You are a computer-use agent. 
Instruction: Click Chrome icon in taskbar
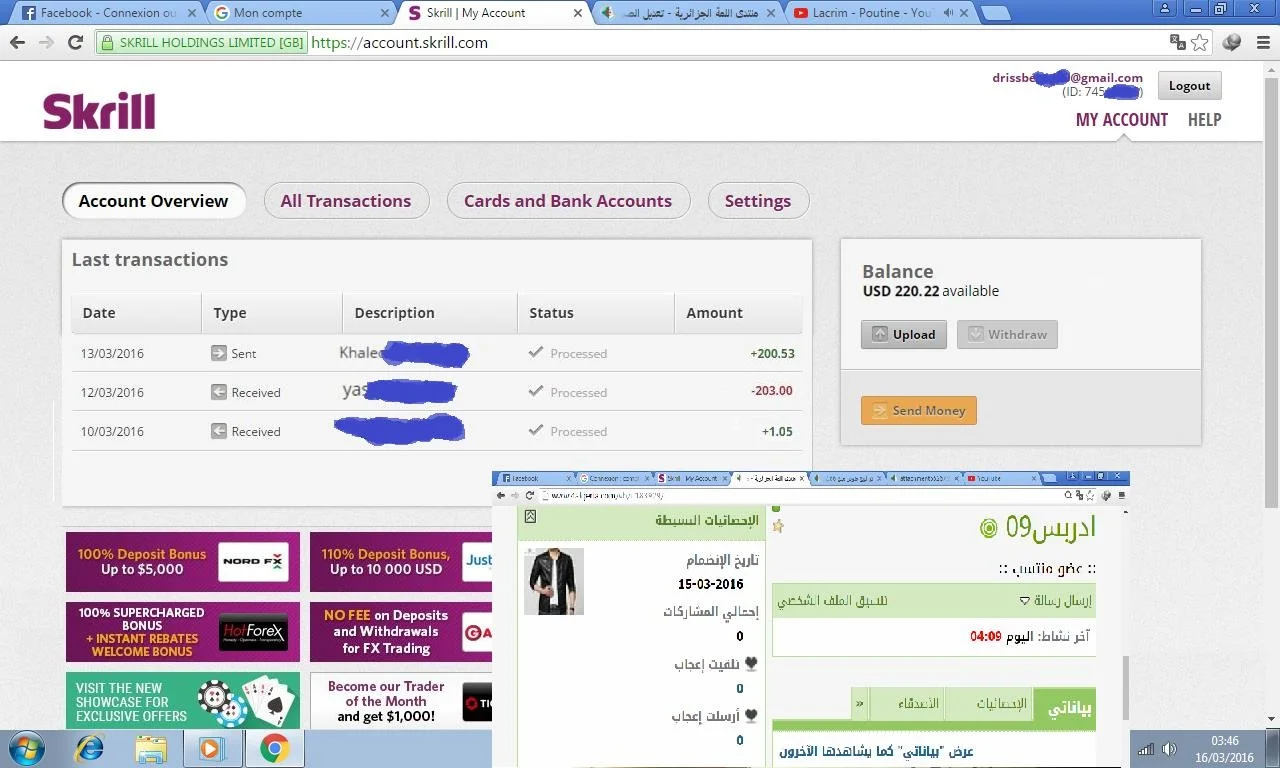275,748
